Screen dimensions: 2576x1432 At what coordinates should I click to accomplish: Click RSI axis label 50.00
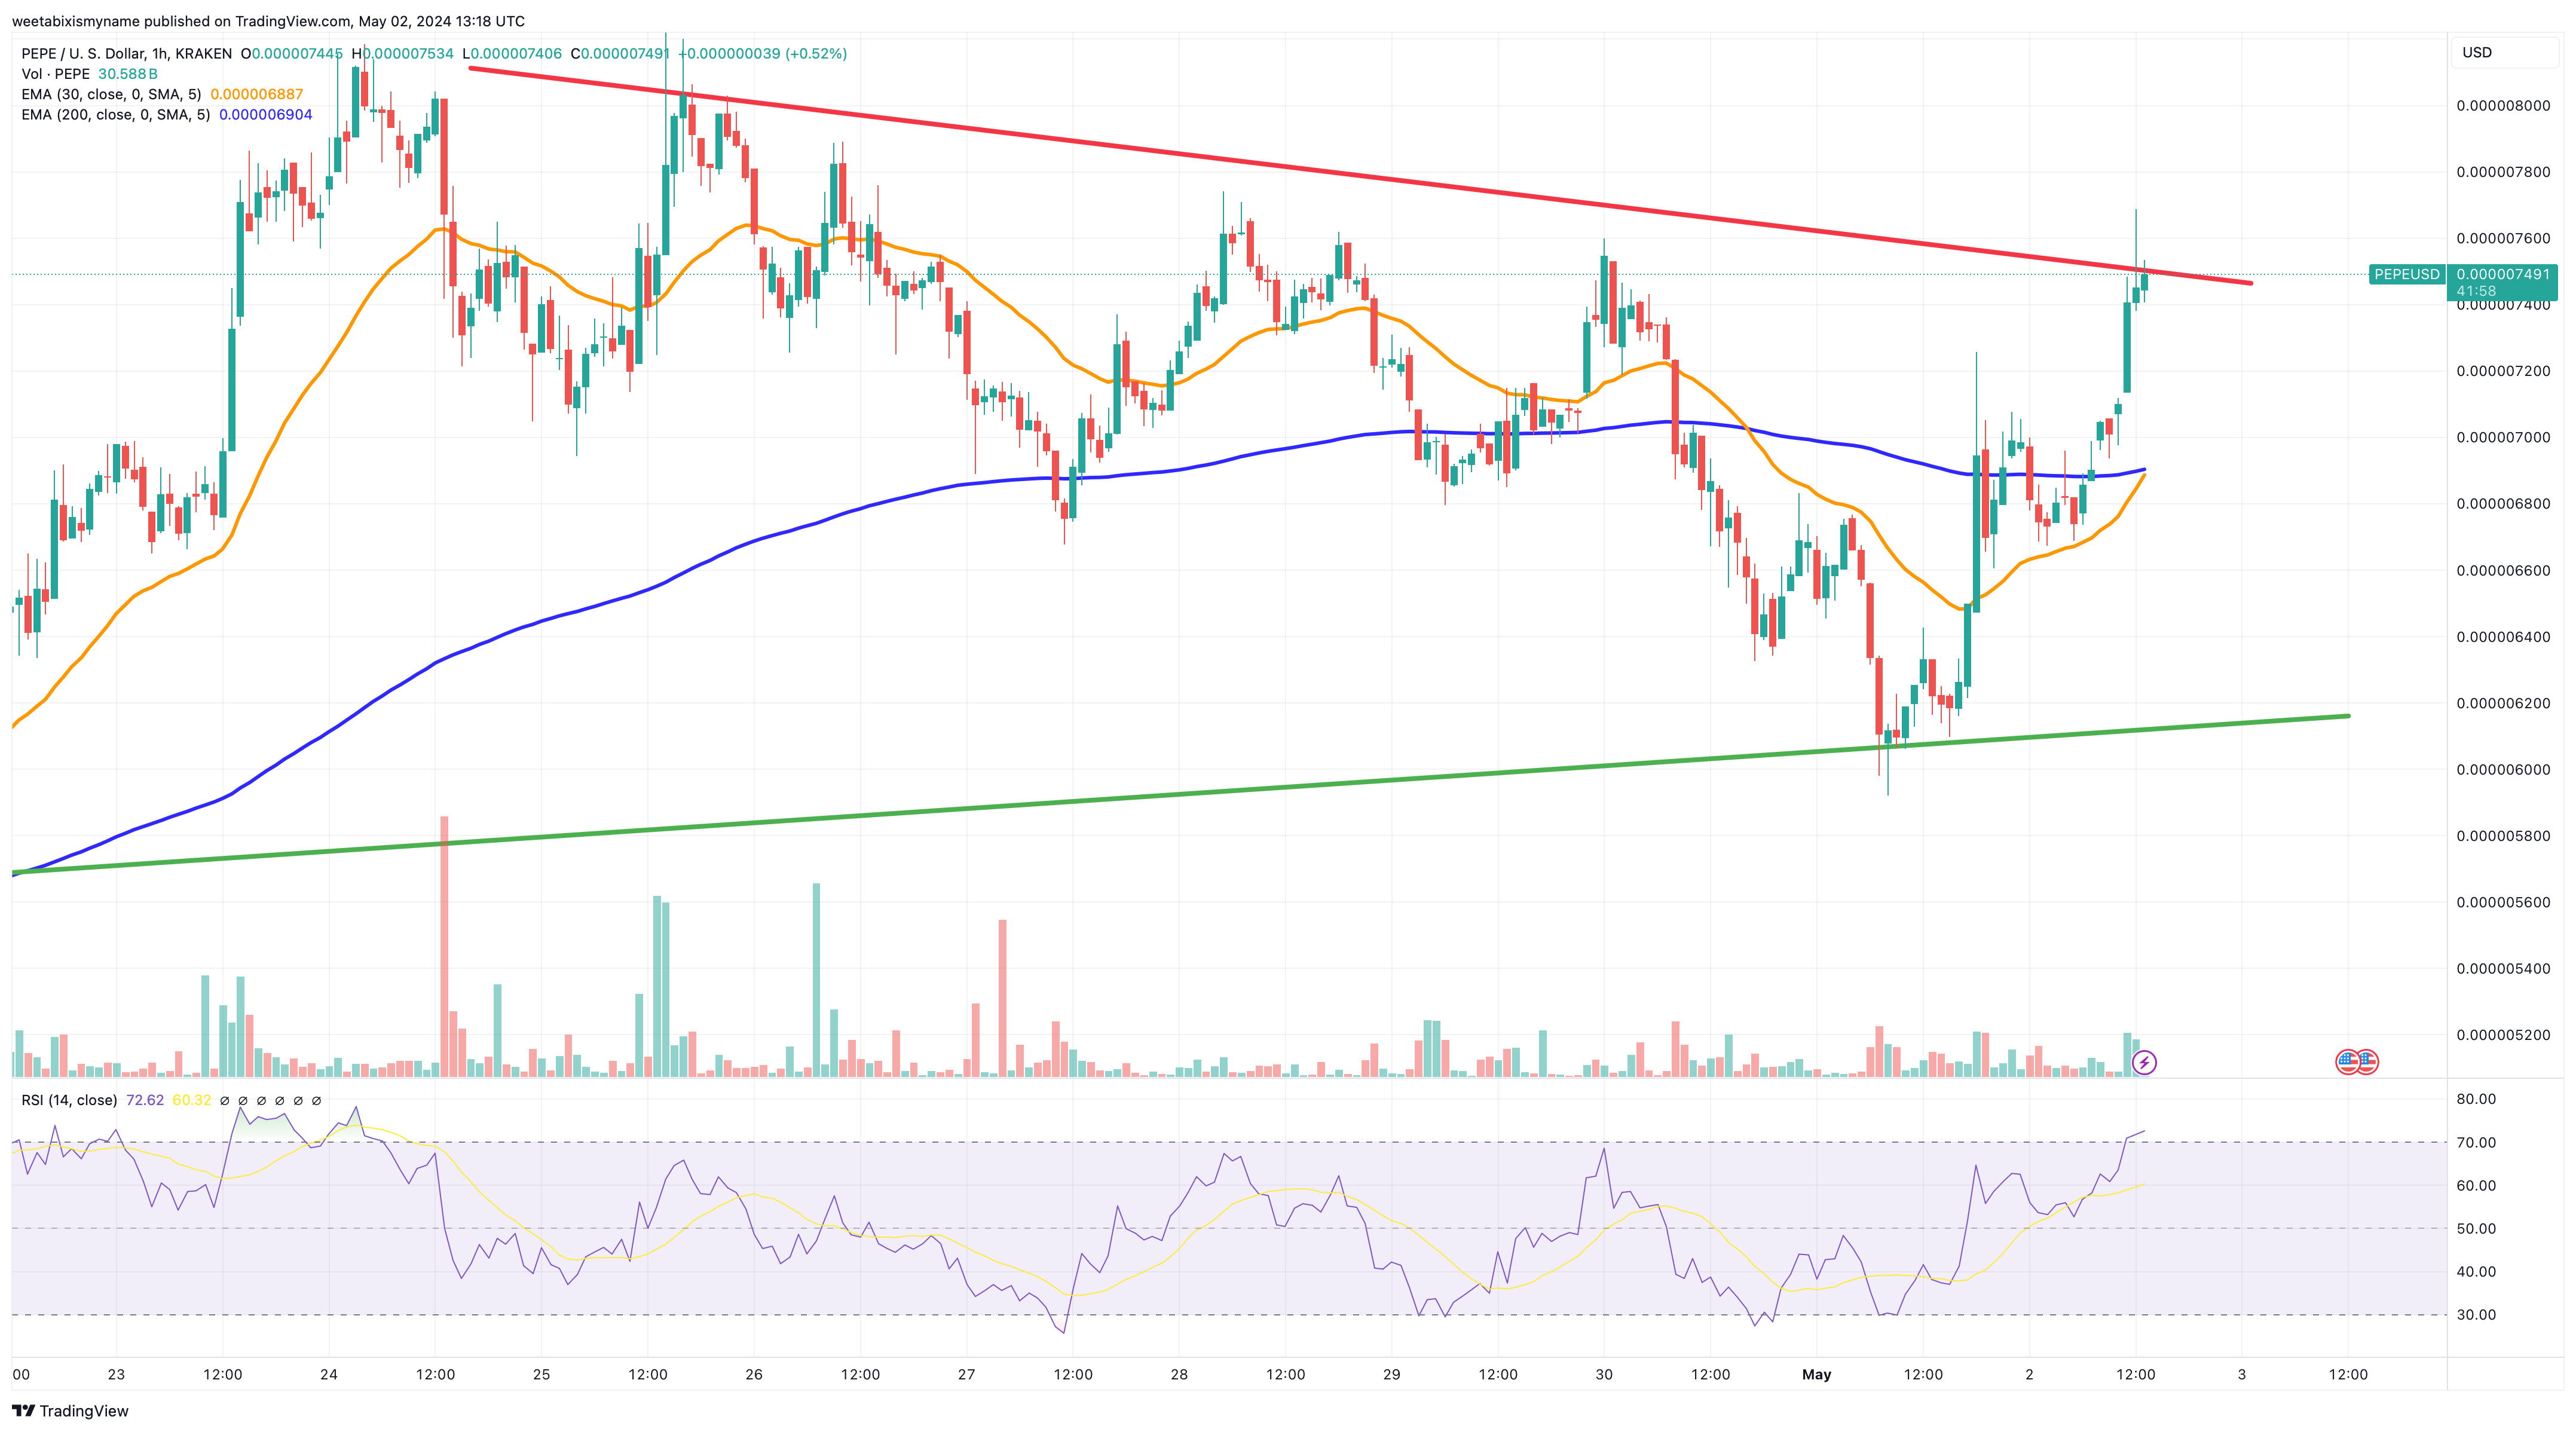tap(2476, 1228)
